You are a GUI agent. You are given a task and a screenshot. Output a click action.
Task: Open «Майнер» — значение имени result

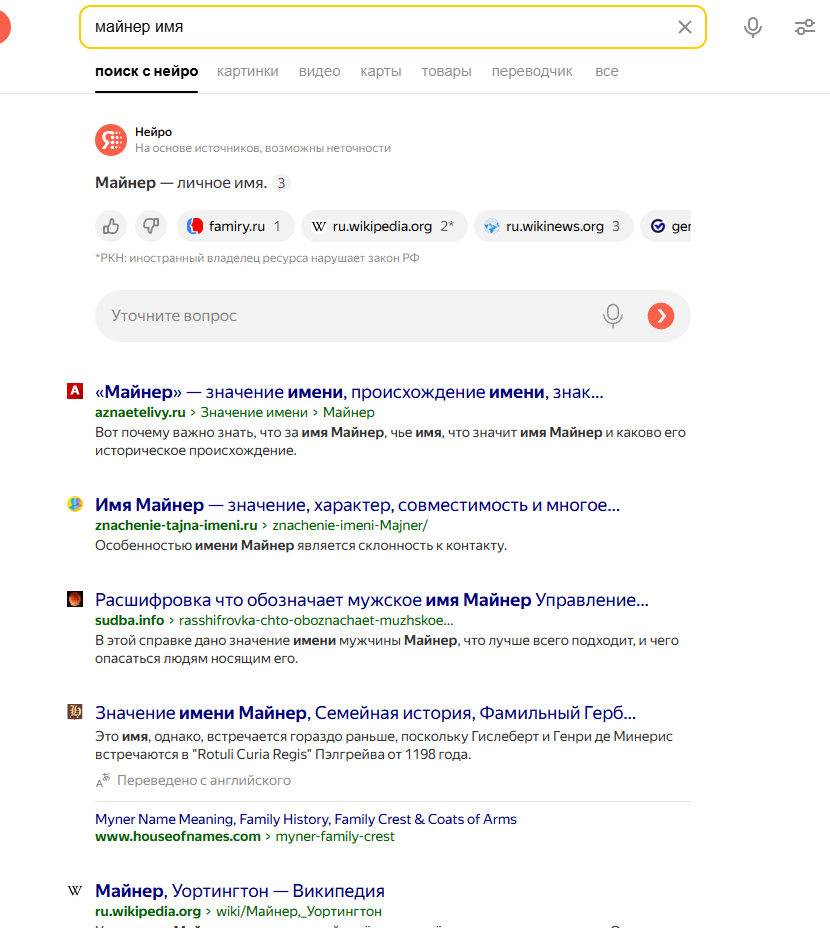pos(349,392)
